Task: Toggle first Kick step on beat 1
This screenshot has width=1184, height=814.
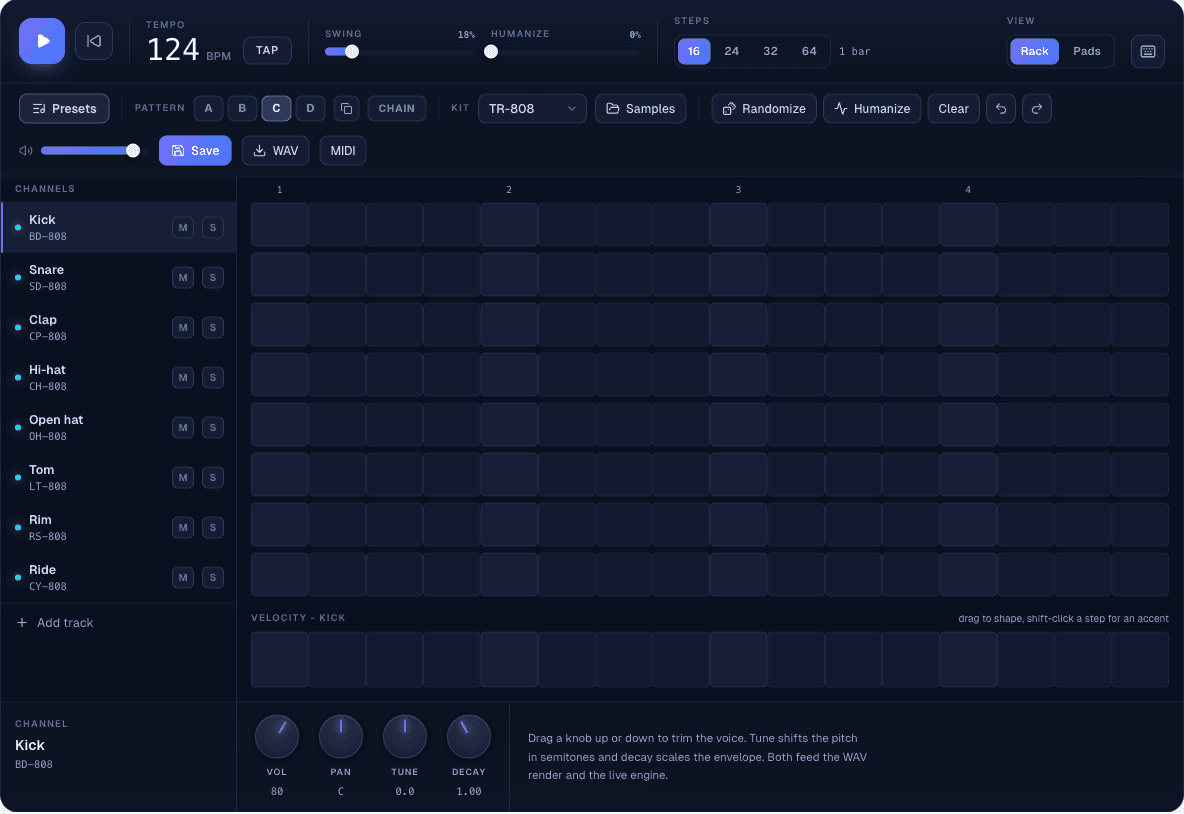Action: tap(279, 224)
